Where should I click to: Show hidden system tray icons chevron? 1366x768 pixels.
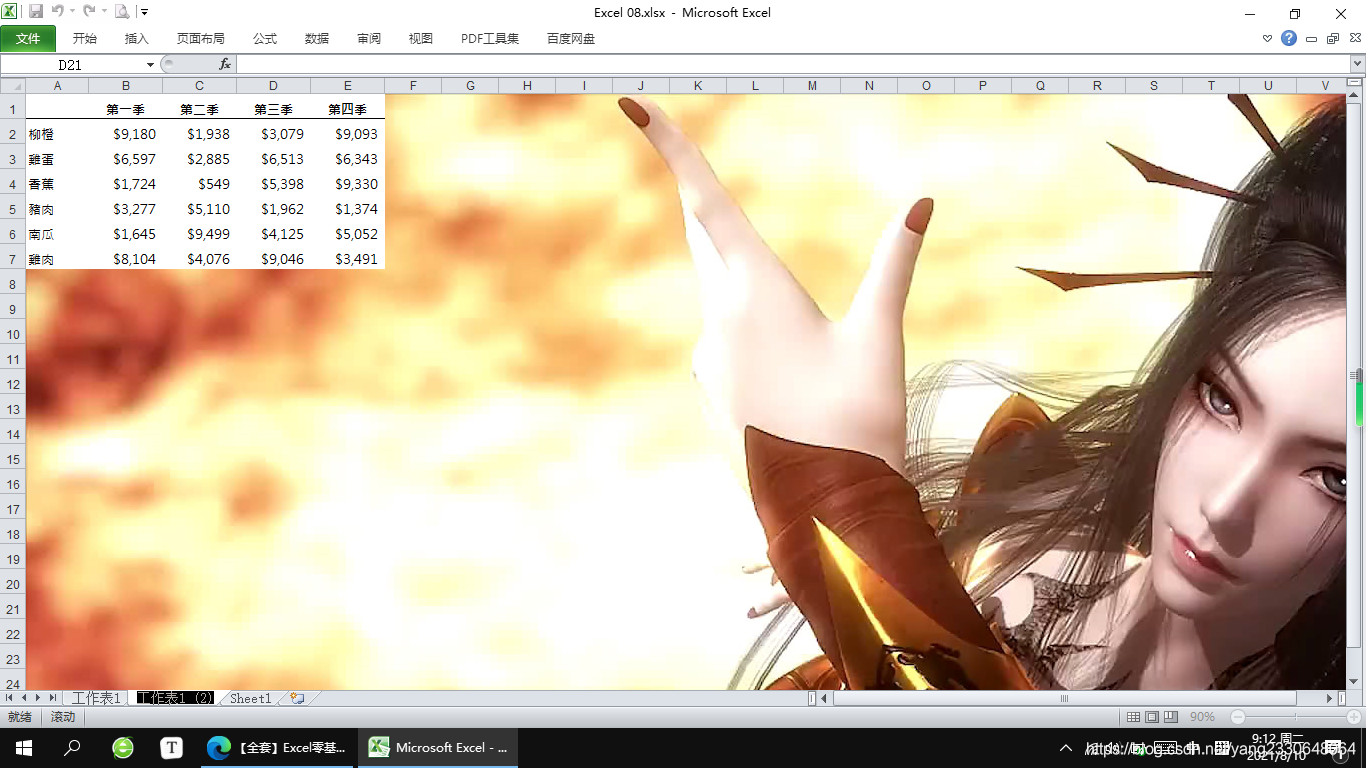pyautogui.click(x=1066, y=748)
